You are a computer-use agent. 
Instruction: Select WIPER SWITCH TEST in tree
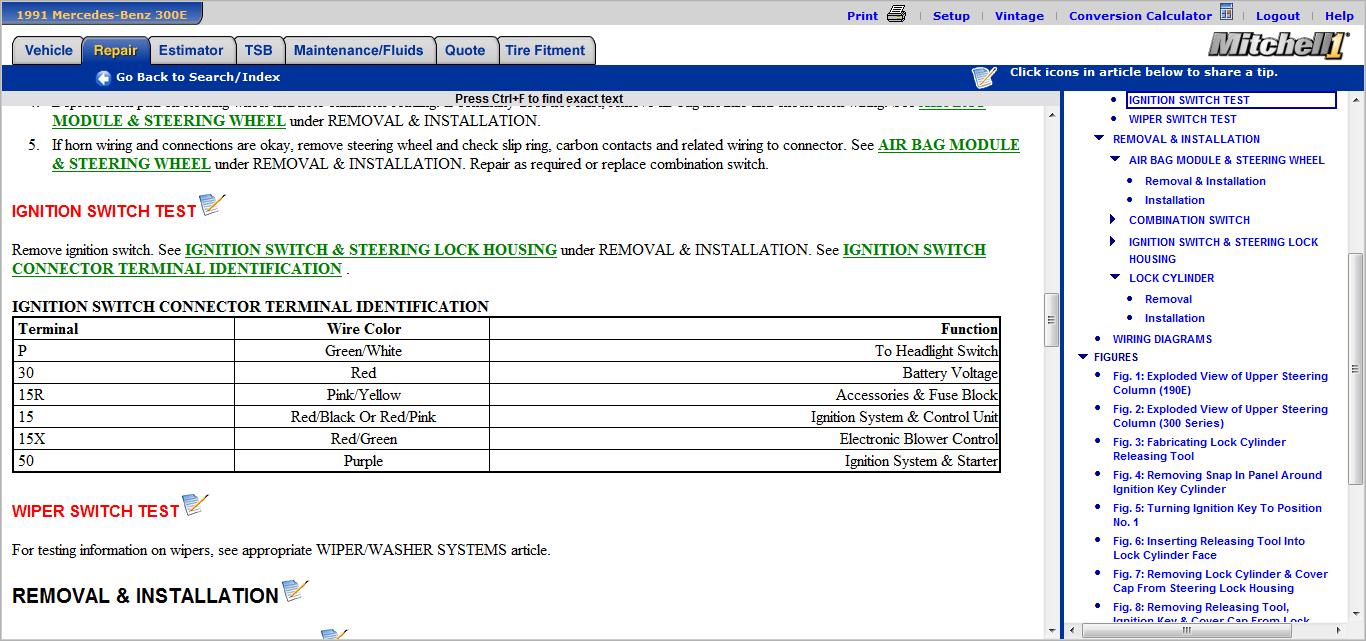[1182, 119]
